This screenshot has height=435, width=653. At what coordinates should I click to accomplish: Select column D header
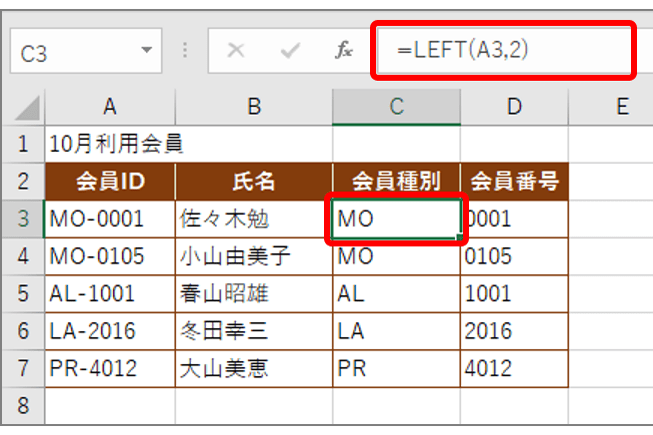(x=514, y=107)
